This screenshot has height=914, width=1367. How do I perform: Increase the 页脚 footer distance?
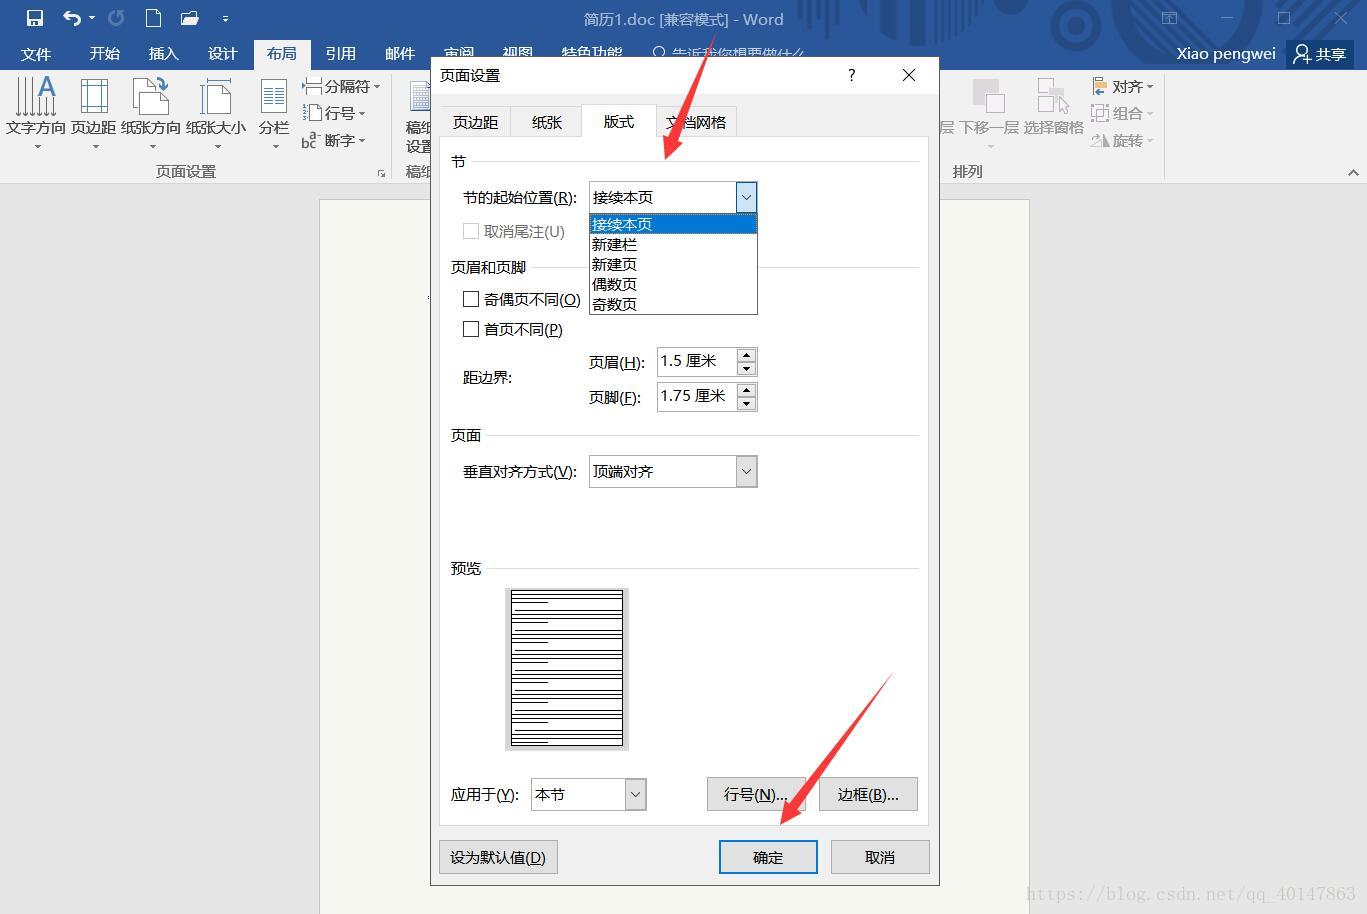(x=746, y=390)
